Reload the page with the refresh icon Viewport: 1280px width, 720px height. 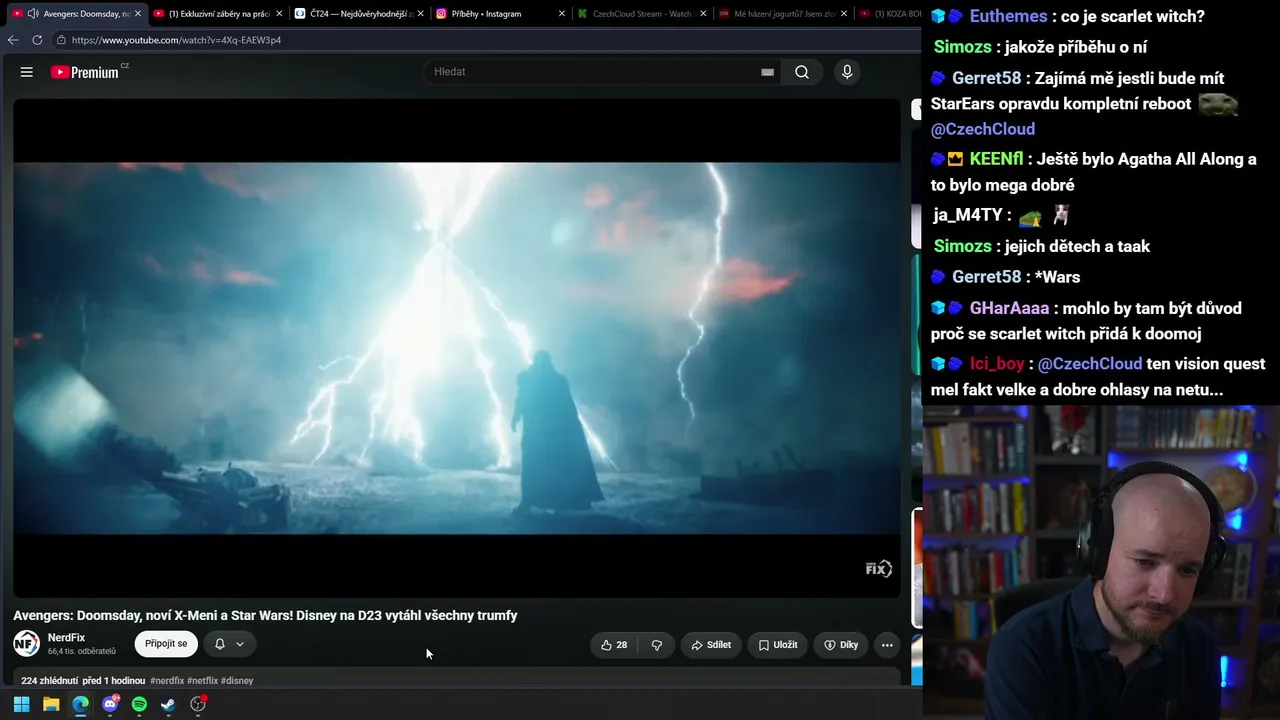[x=37, y=40]
